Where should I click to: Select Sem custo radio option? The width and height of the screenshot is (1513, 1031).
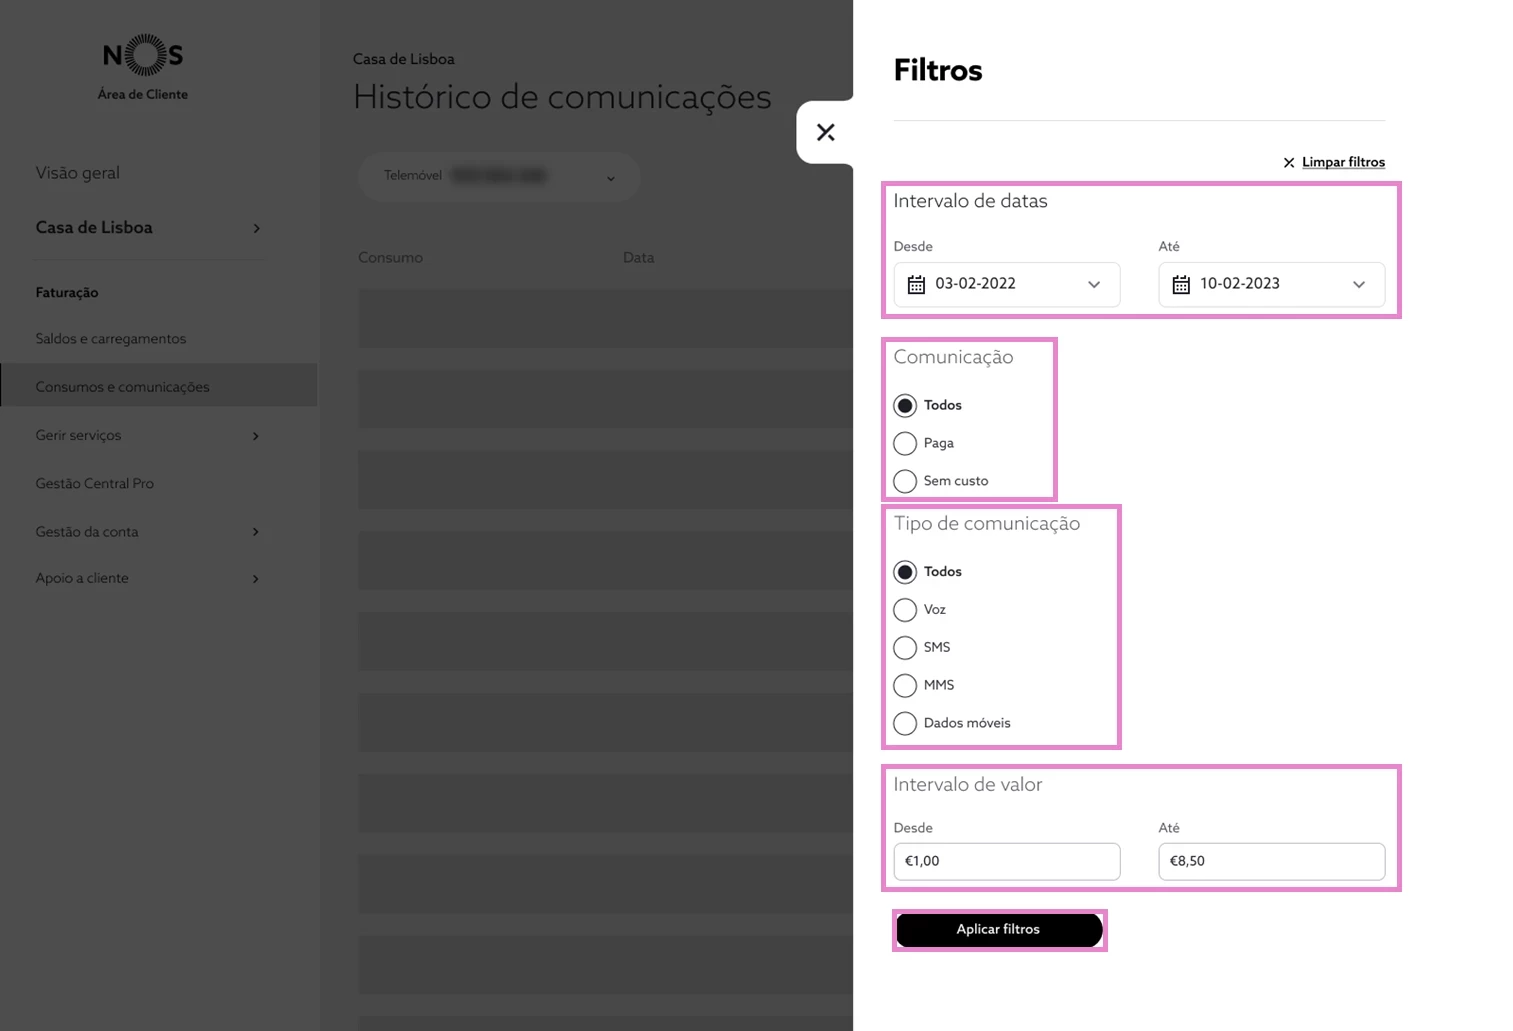click(x=905, y=481)
